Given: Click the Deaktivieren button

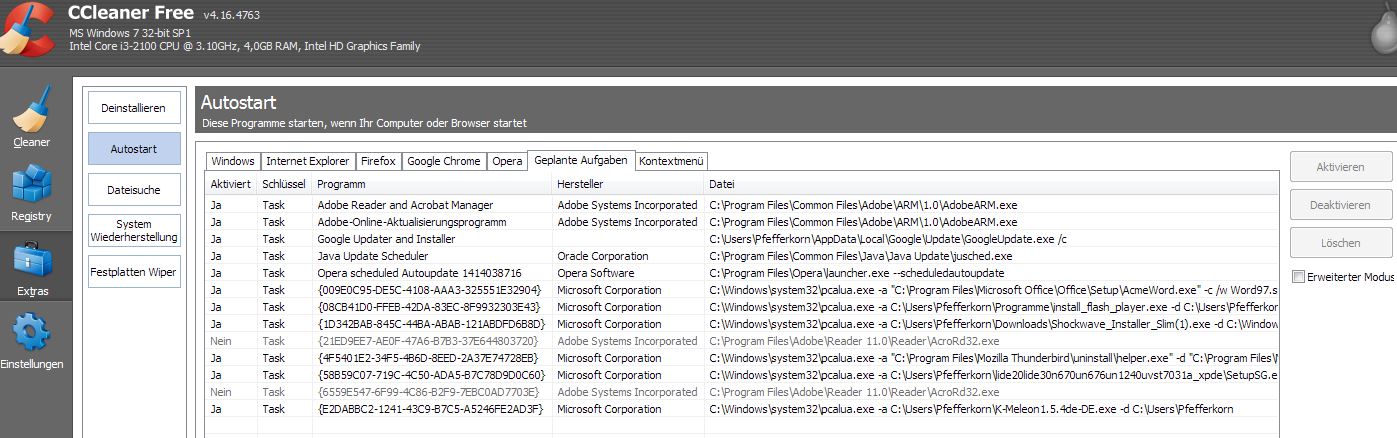Looking at the screenshot, I should click(1340, 205).
